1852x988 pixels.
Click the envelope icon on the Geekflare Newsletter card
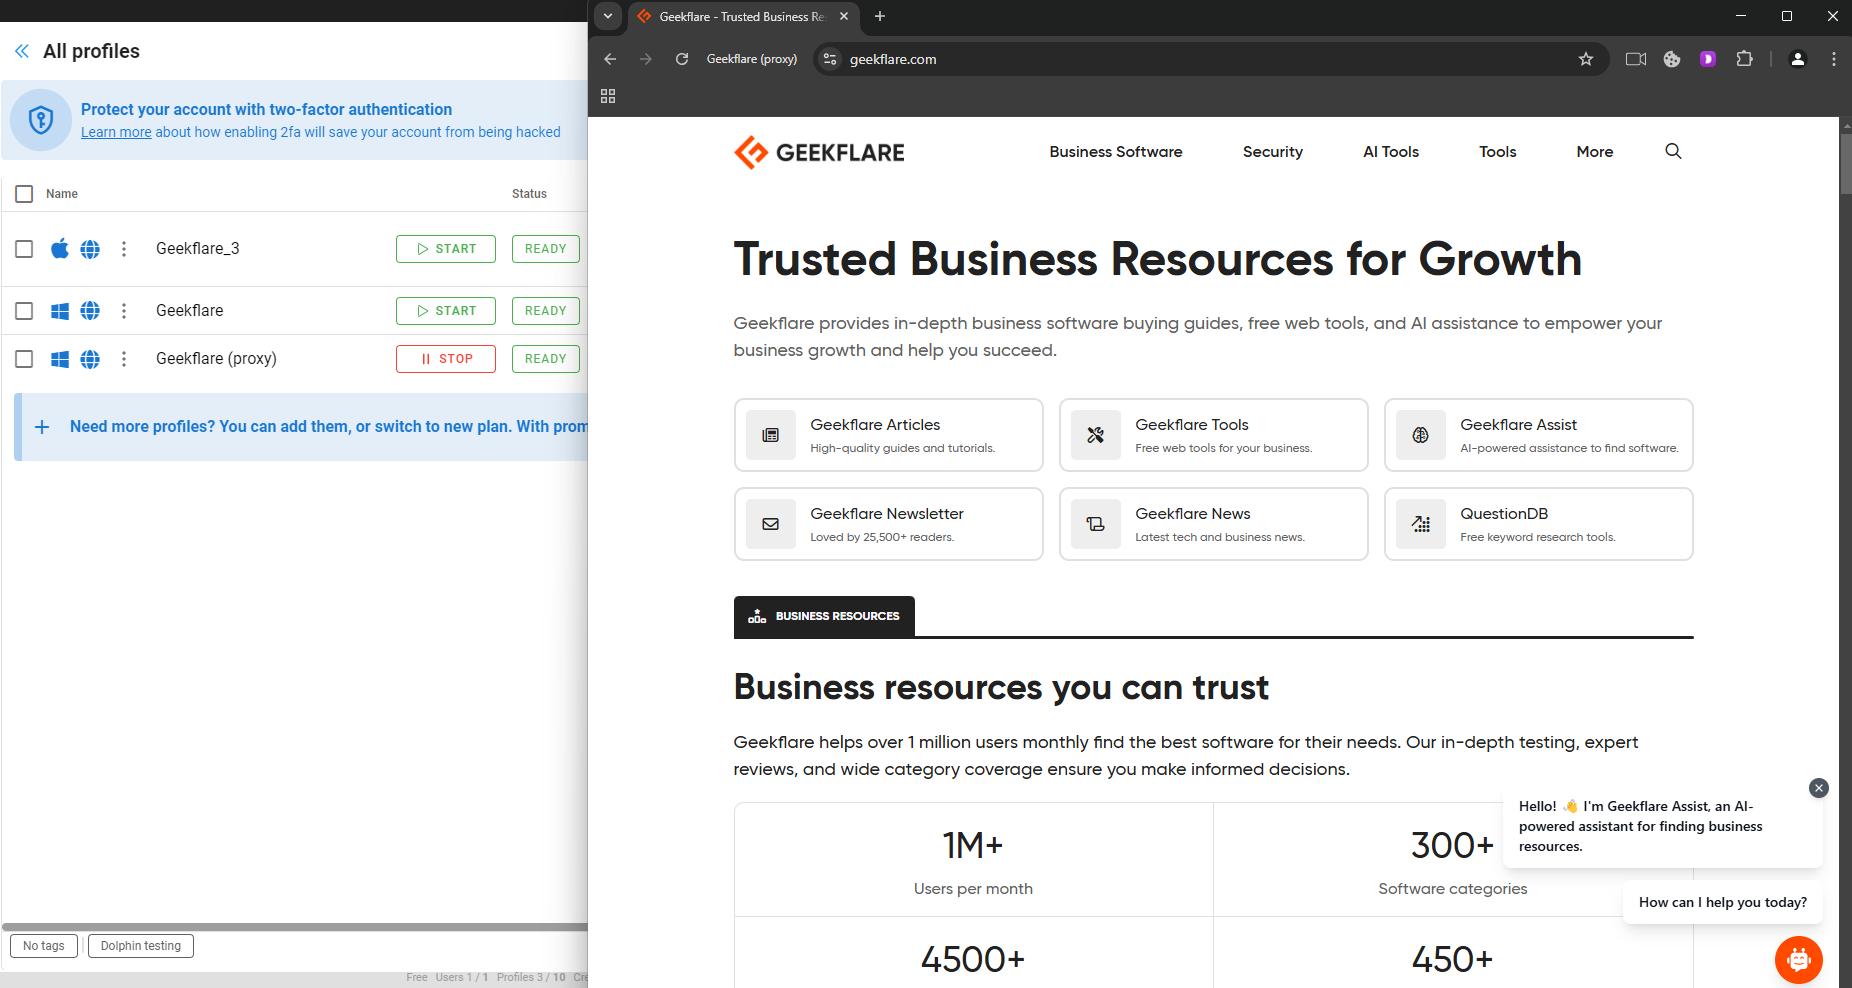770,523
